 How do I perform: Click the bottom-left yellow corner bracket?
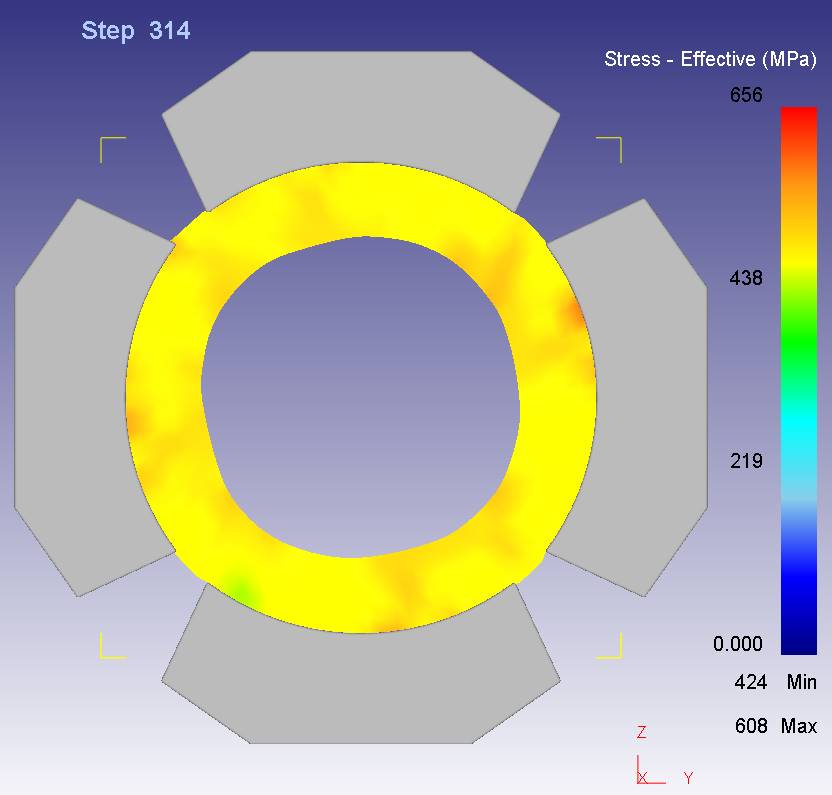(x=111, y=647)
